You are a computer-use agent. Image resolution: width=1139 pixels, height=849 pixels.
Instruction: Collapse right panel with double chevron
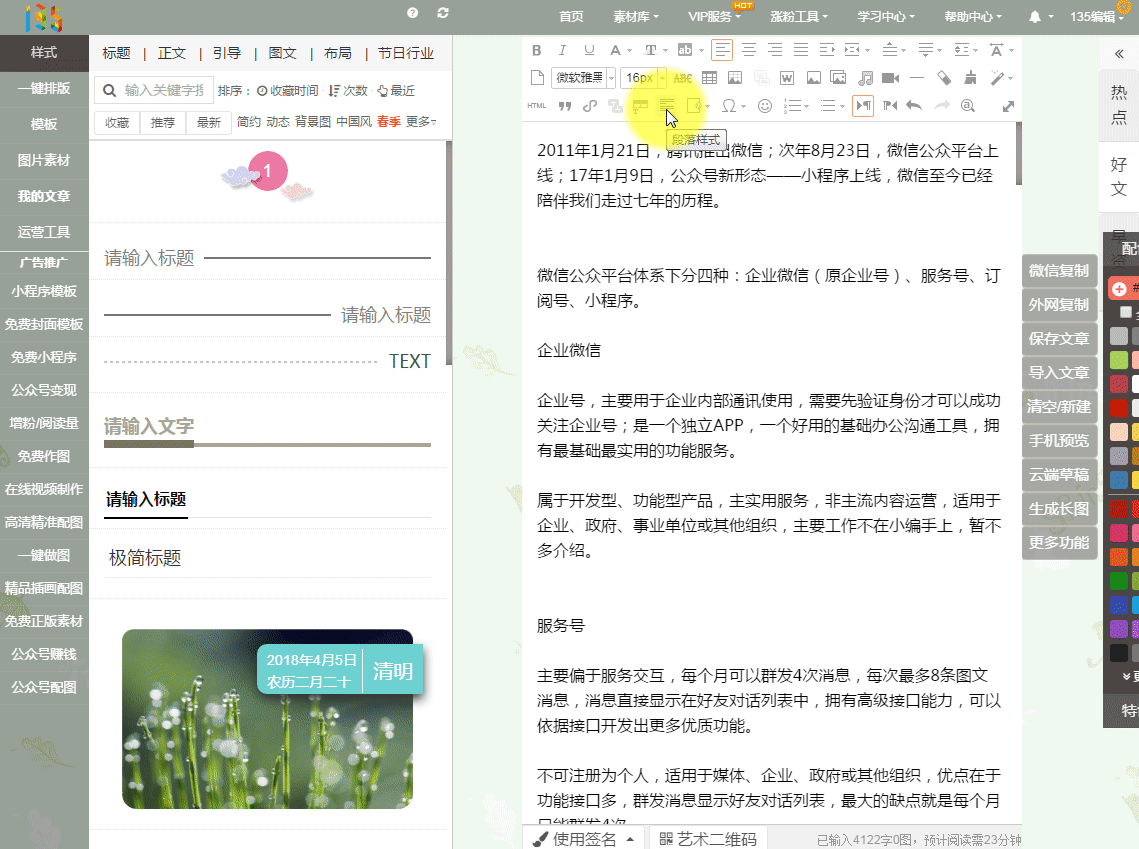click(x=1119, y=54)
